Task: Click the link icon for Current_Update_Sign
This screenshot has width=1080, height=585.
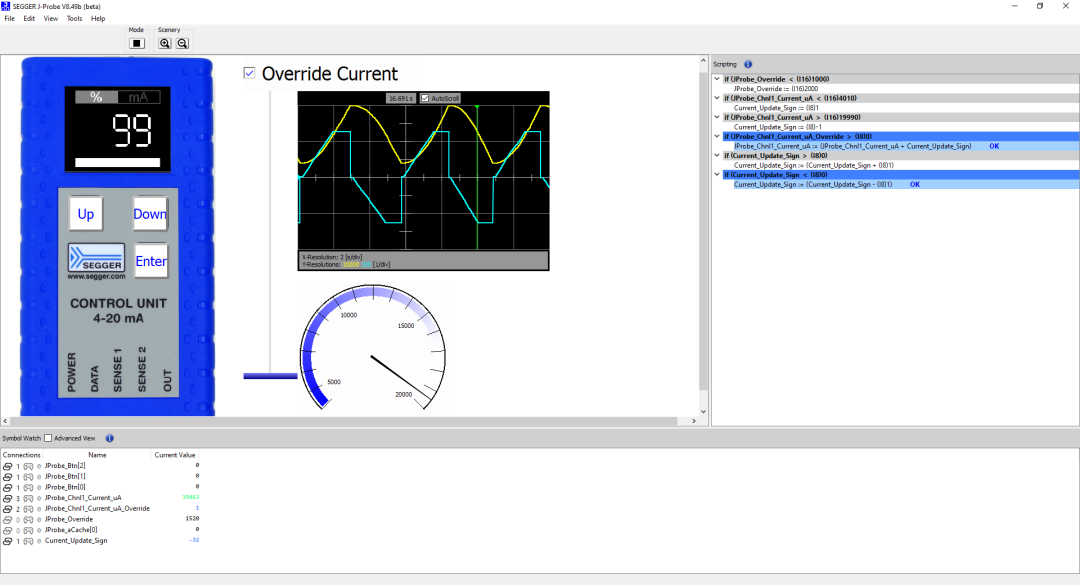Action: click(8, 541)
